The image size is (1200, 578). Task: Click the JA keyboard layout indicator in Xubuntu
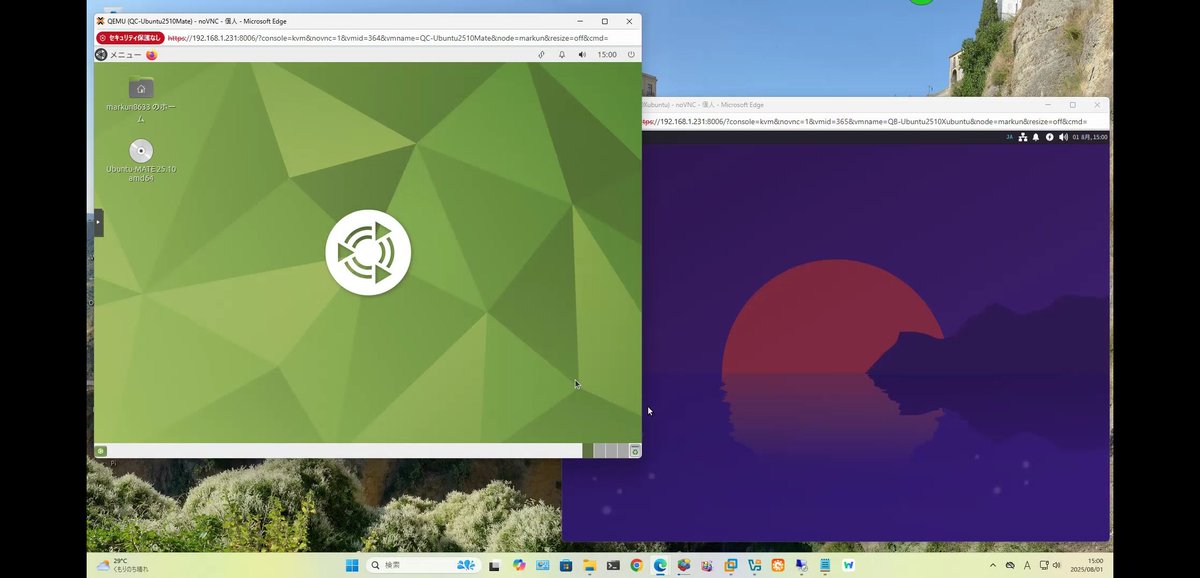coord(1010,137)
